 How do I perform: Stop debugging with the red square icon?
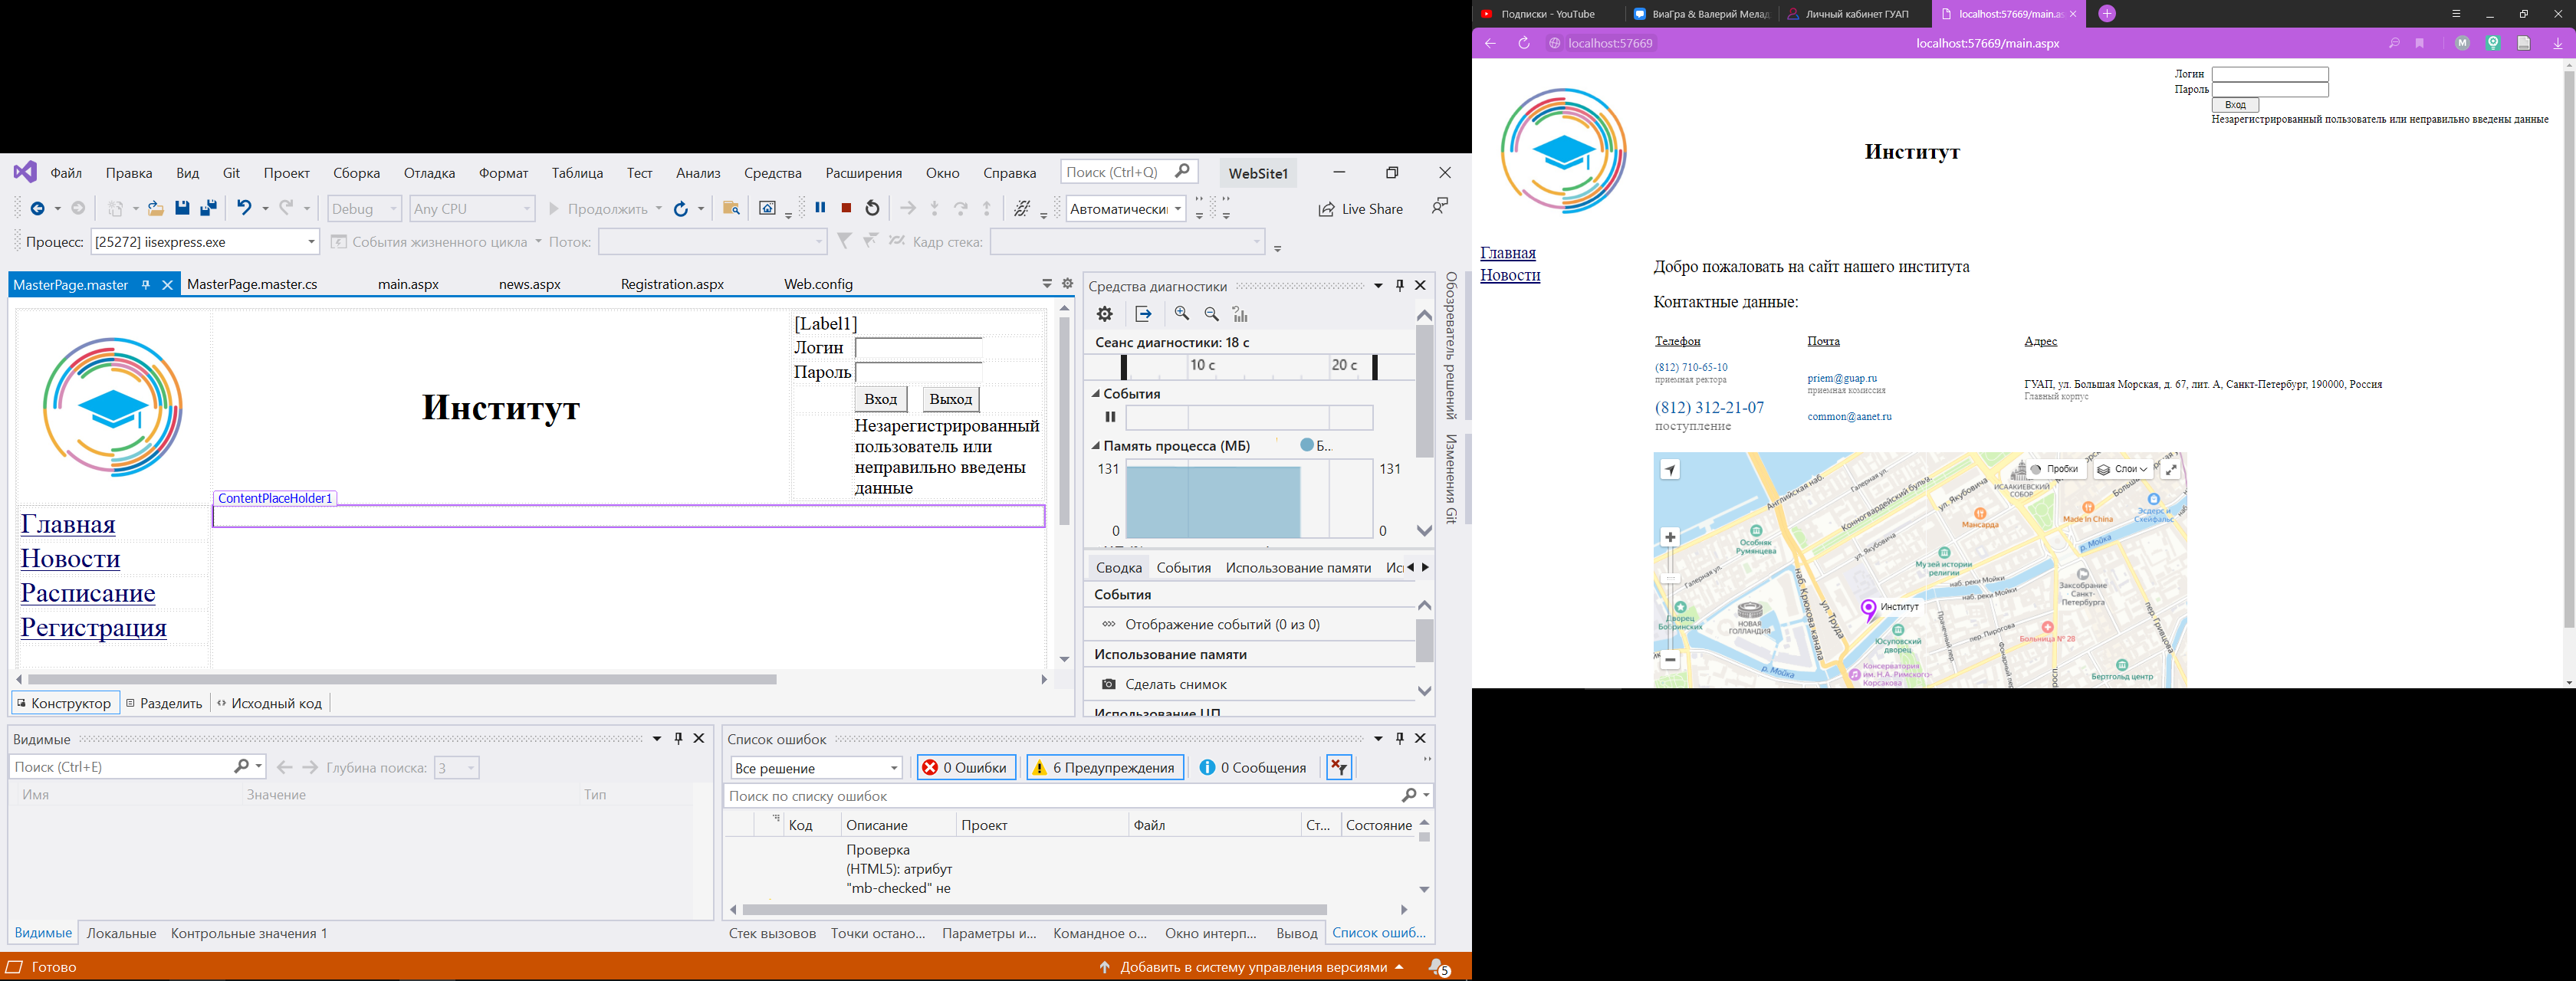[x=846, y=208]
